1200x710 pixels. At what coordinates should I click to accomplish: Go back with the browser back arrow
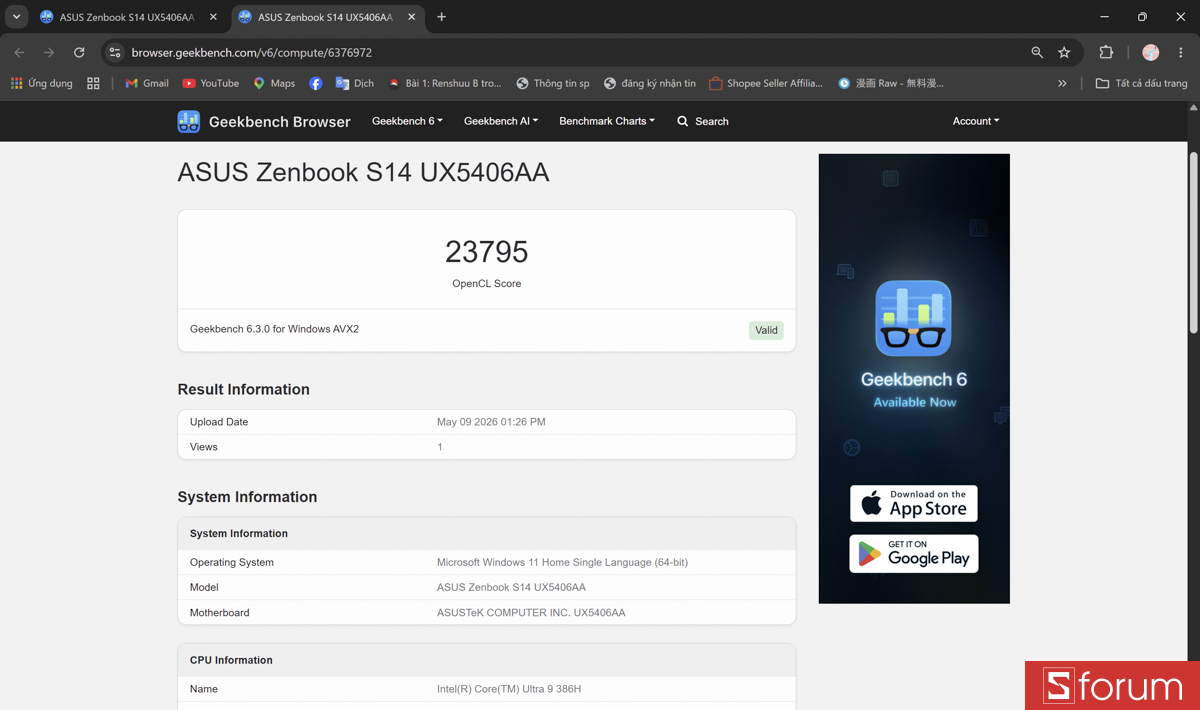pyautogui.click(x=19, y=52)
